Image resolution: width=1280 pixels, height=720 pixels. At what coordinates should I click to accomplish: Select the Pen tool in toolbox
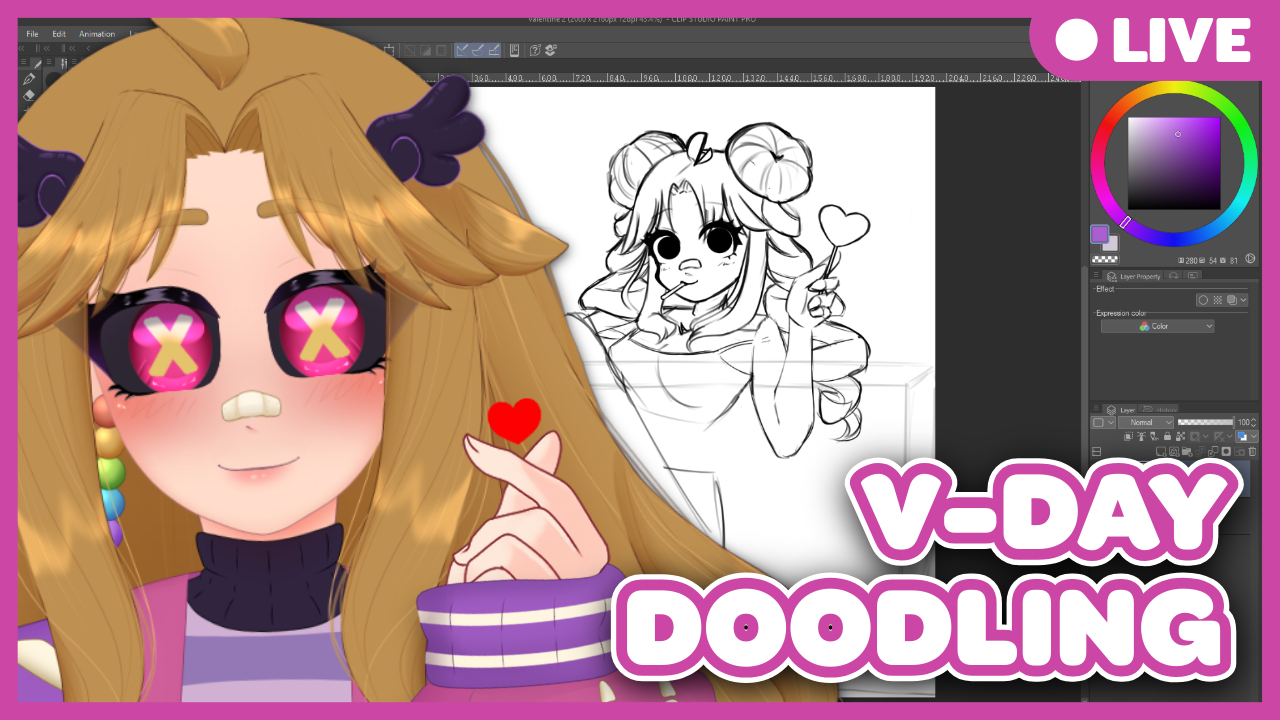[x=28, y=79]
